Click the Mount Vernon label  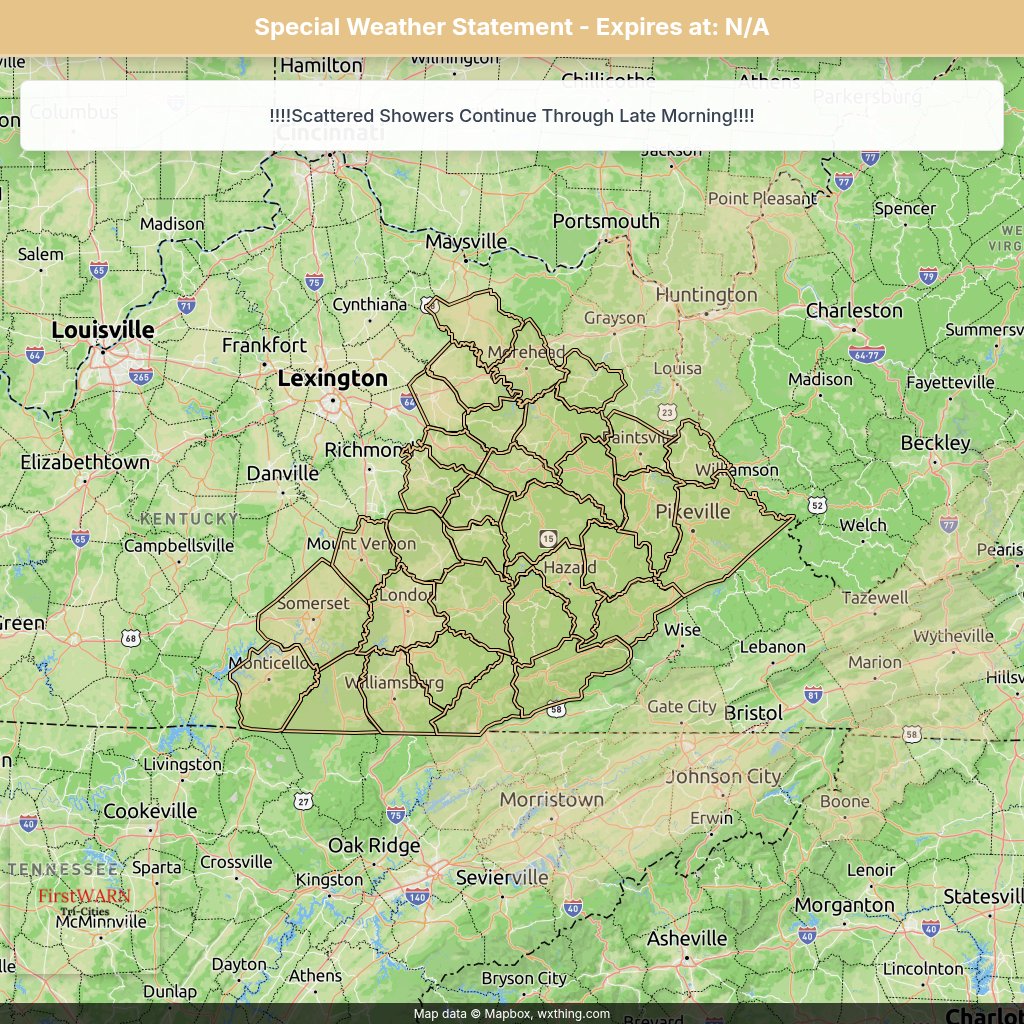[x=361, y=543]
